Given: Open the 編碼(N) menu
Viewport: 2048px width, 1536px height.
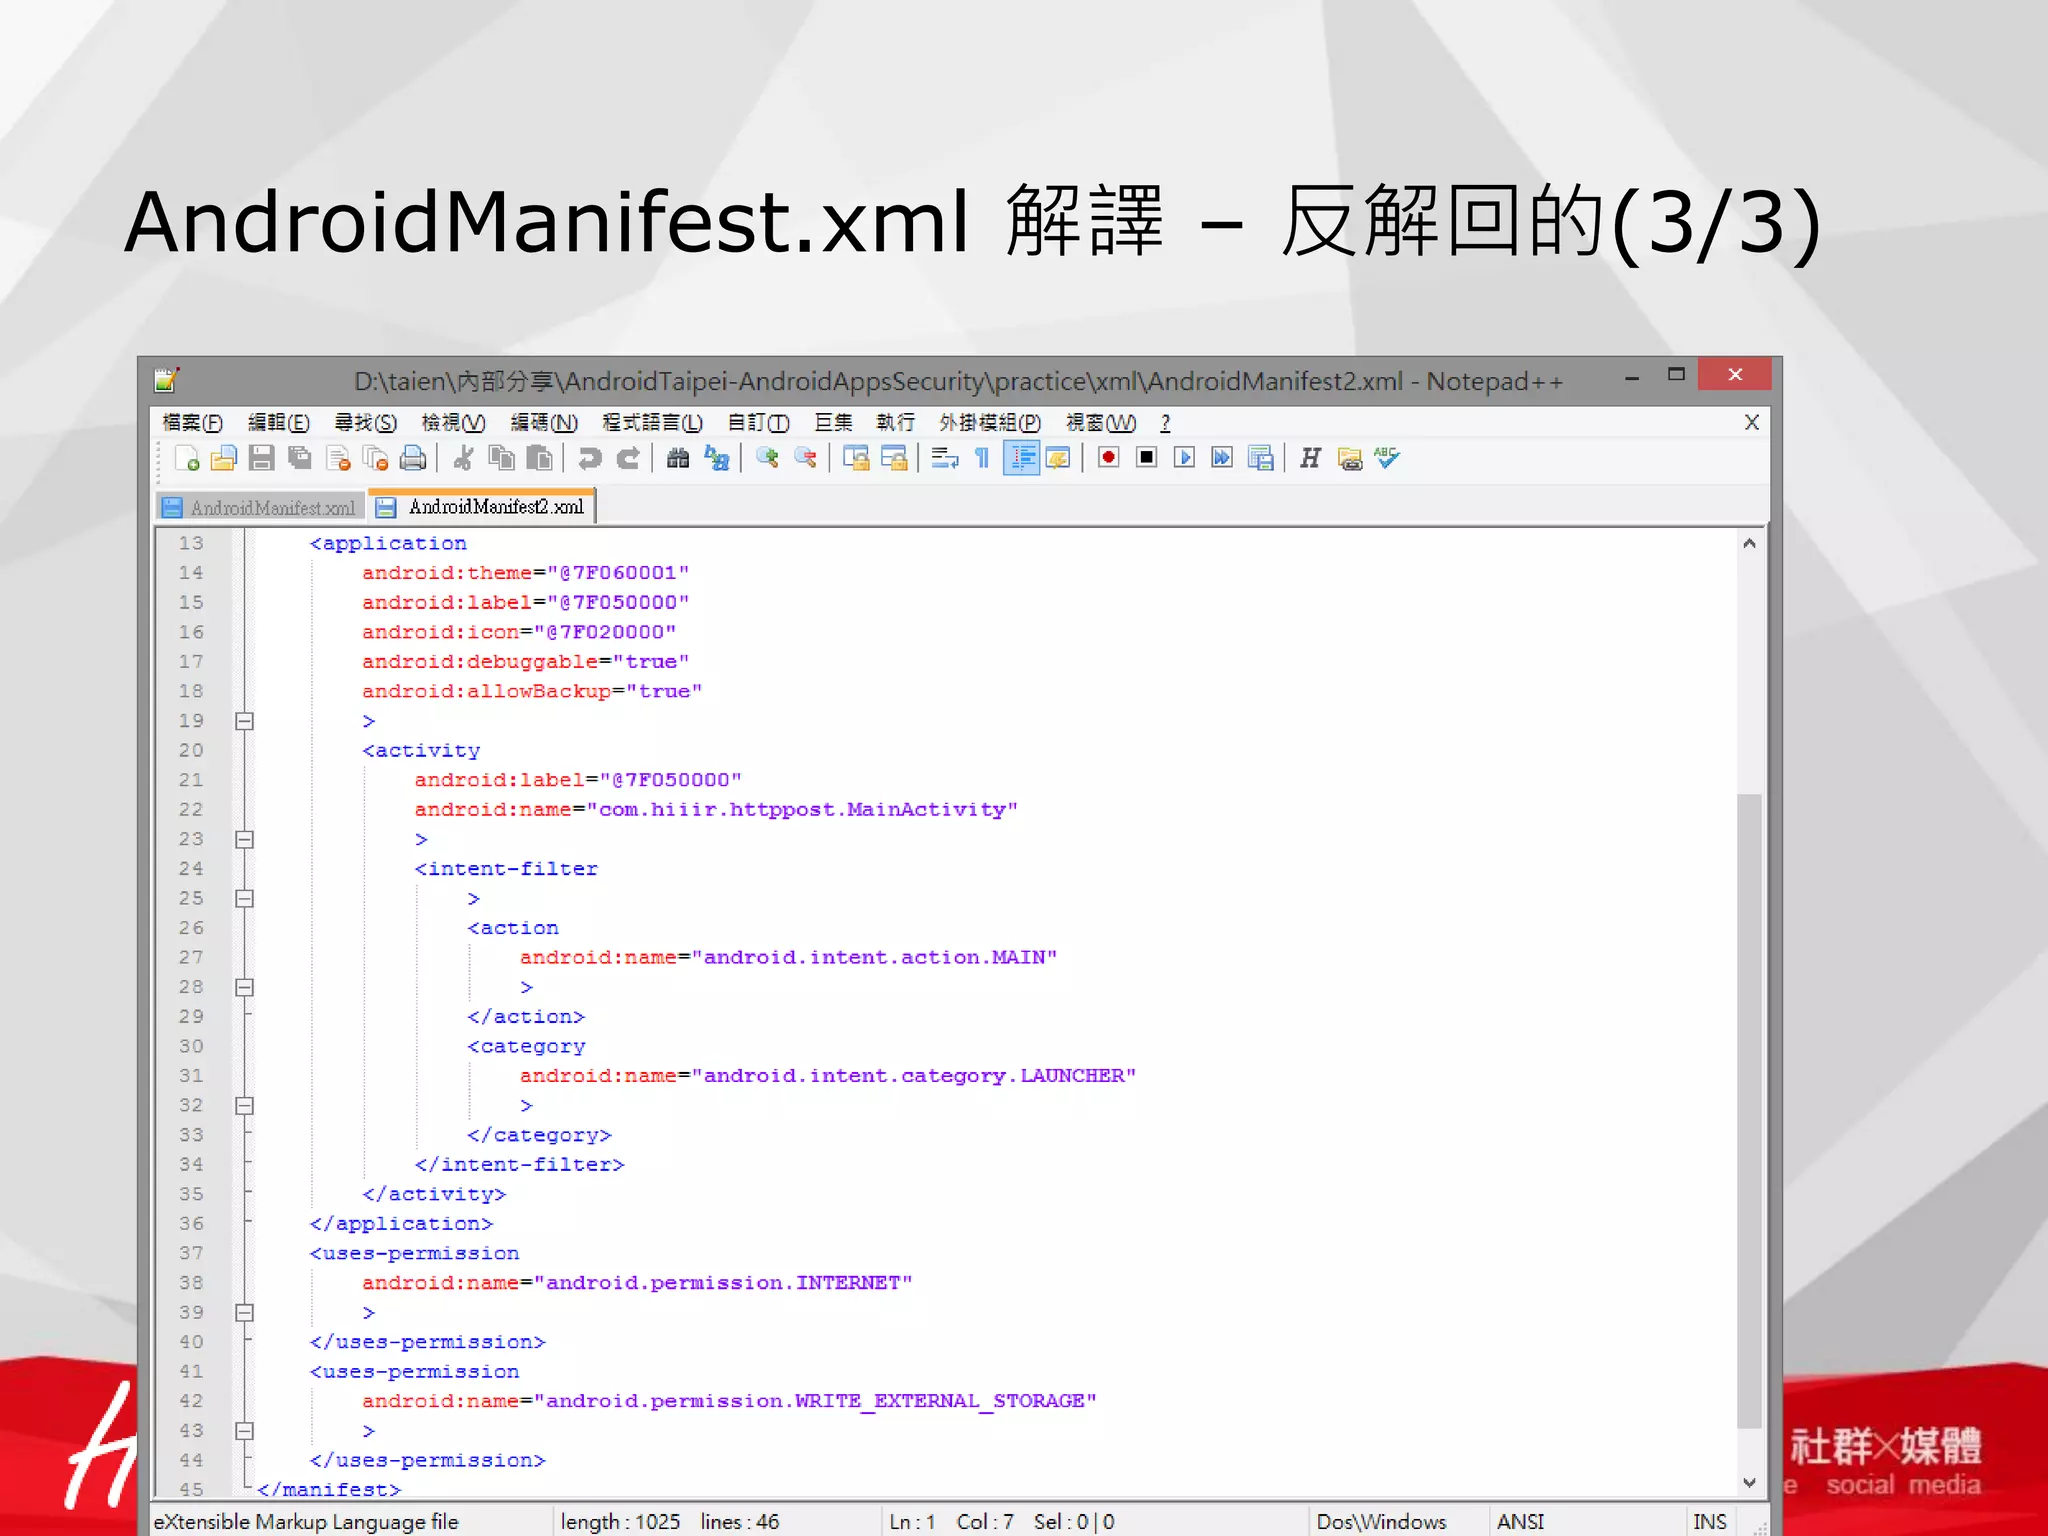Looking at the screenshot, I should [x=544, y=423].
